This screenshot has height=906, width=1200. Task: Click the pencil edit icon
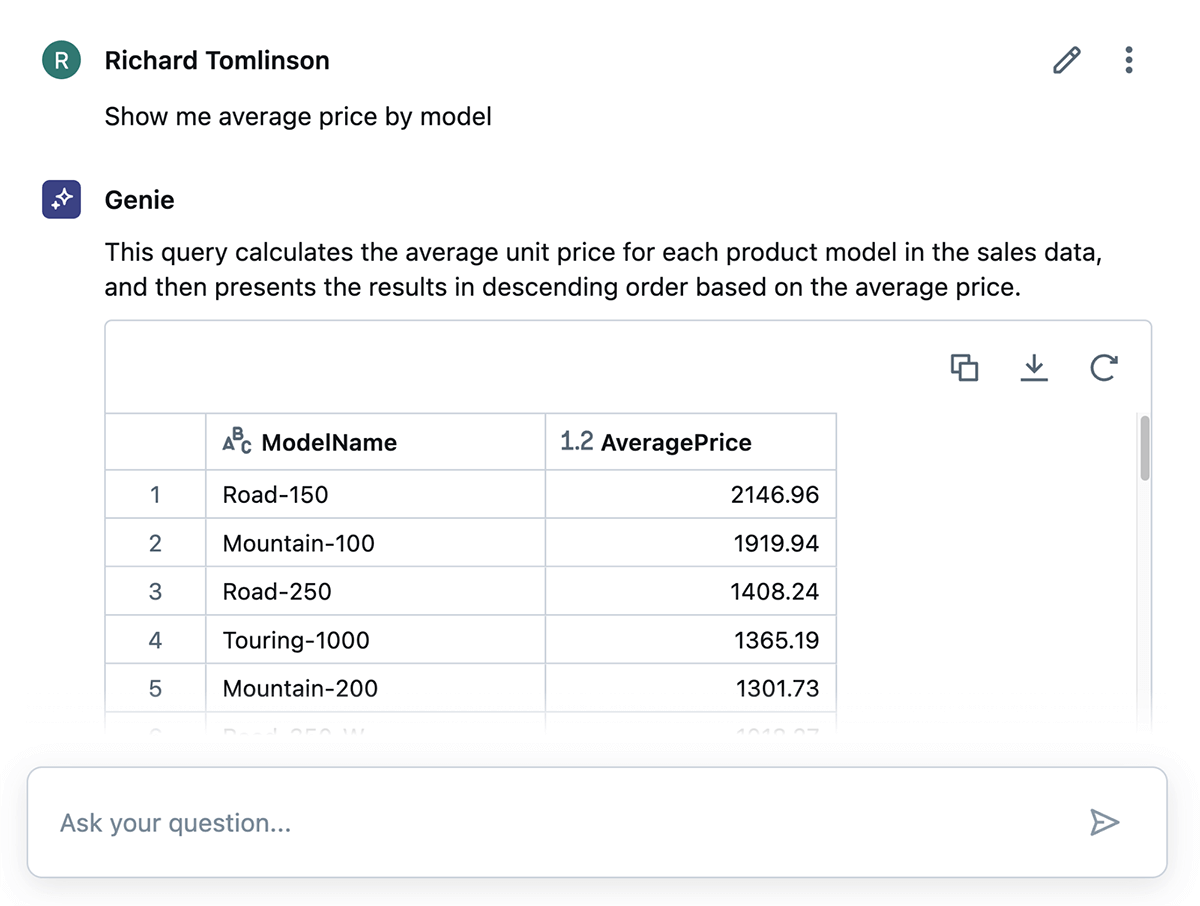tap(1067, 61)
